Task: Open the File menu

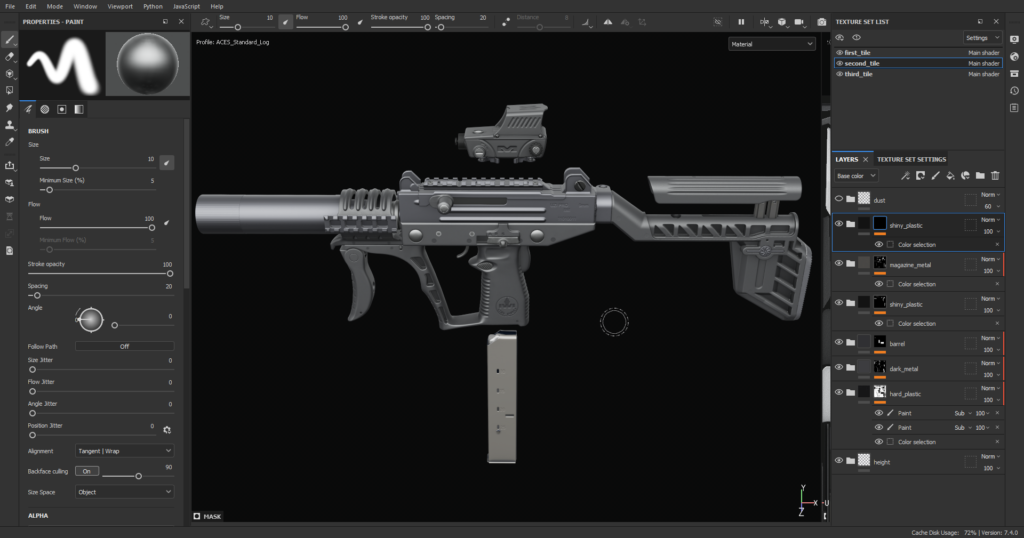Action: click(10, 6)
